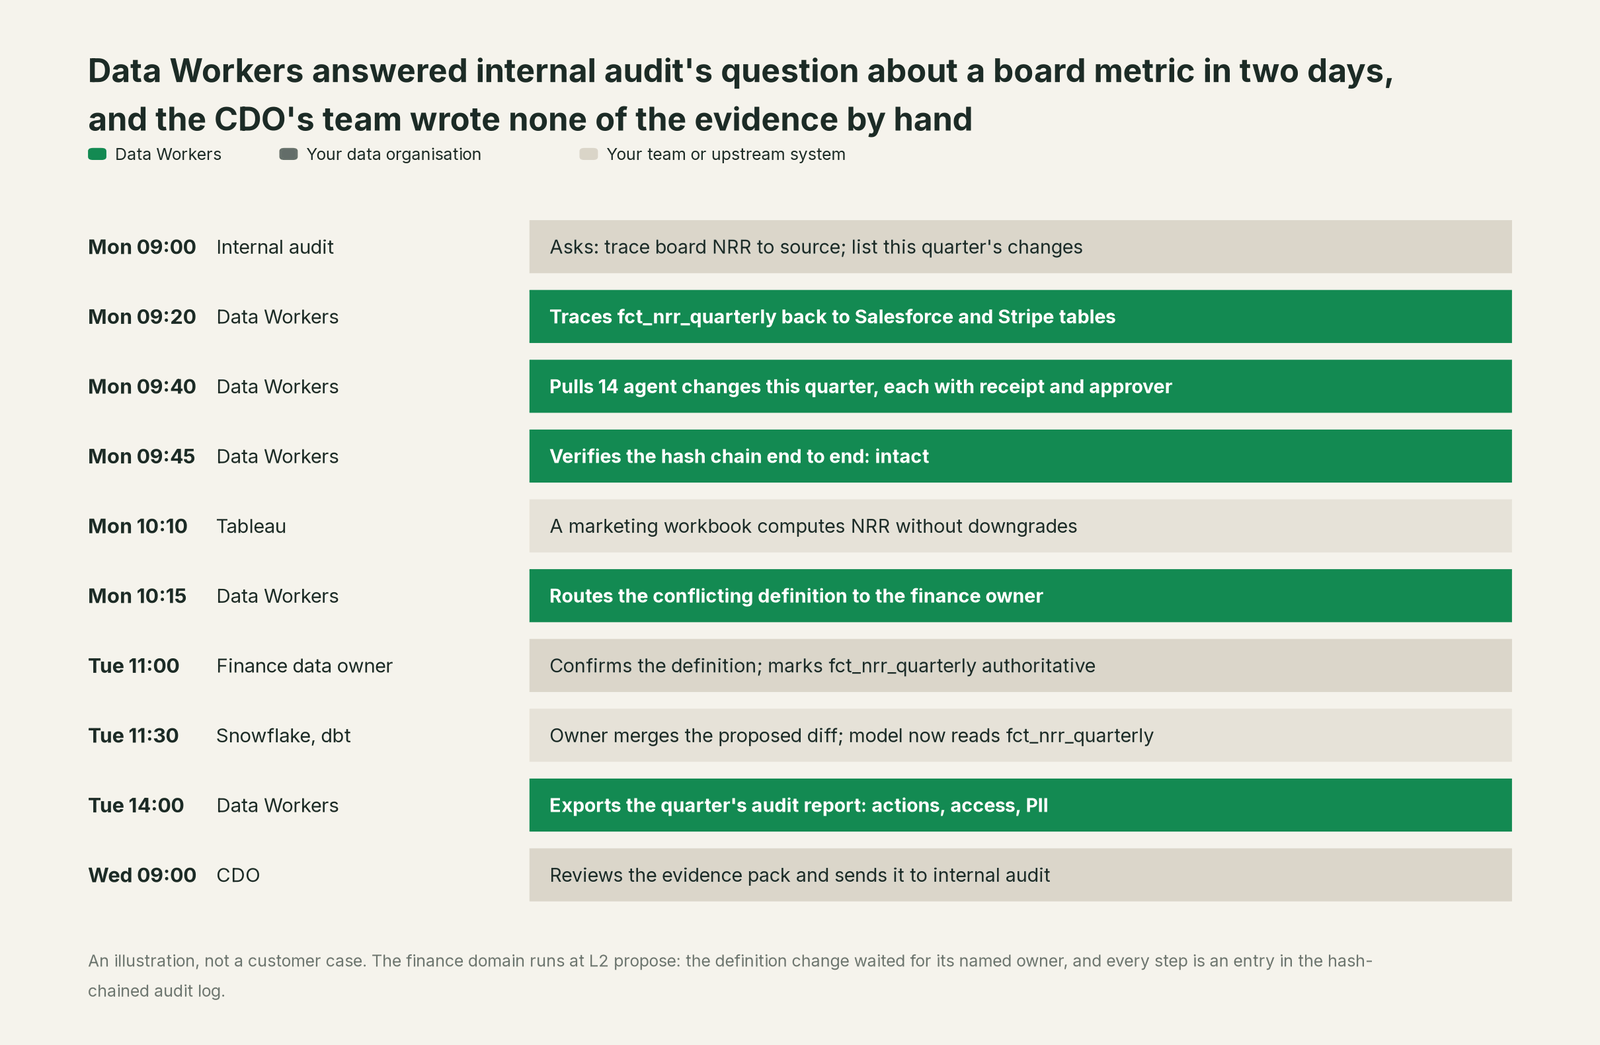Click the dark gray data organisation swatch
The width and height of the screenshot is (1600, 1045).
click(x=288, y=154)
